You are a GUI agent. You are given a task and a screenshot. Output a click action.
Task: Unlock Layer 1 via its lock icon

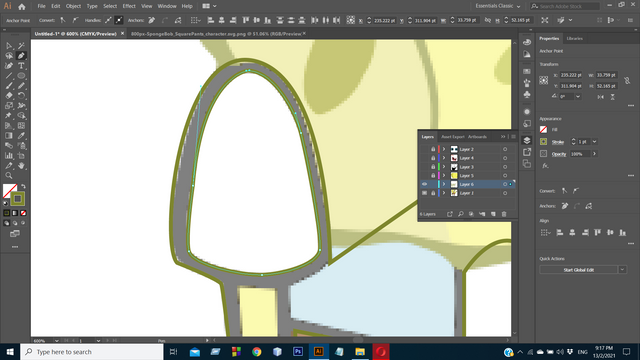pyautogui.click(x=433, y=193)
